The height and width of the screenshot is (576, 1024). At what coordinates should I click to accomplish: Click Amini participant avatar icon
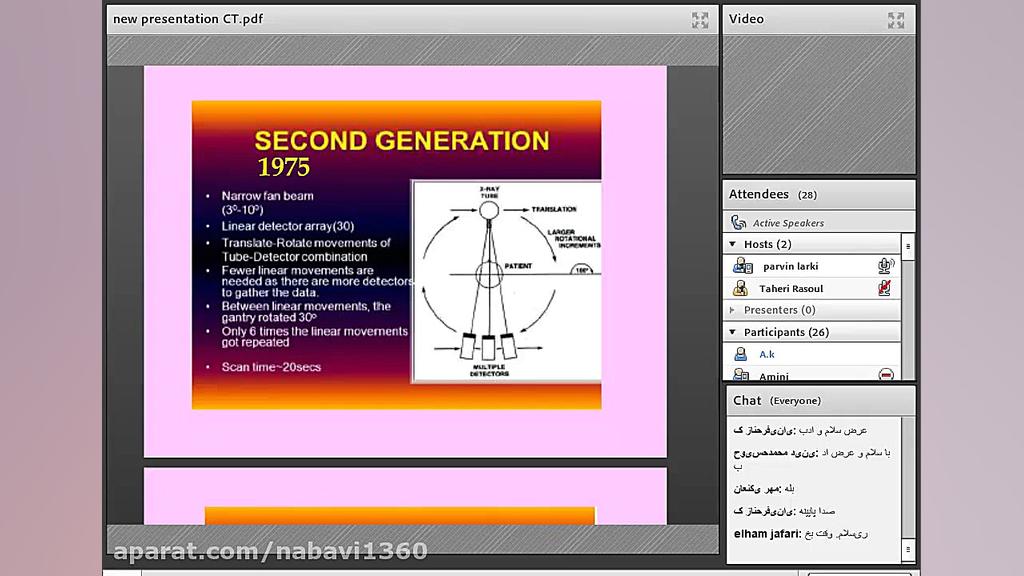coord(741,375)
